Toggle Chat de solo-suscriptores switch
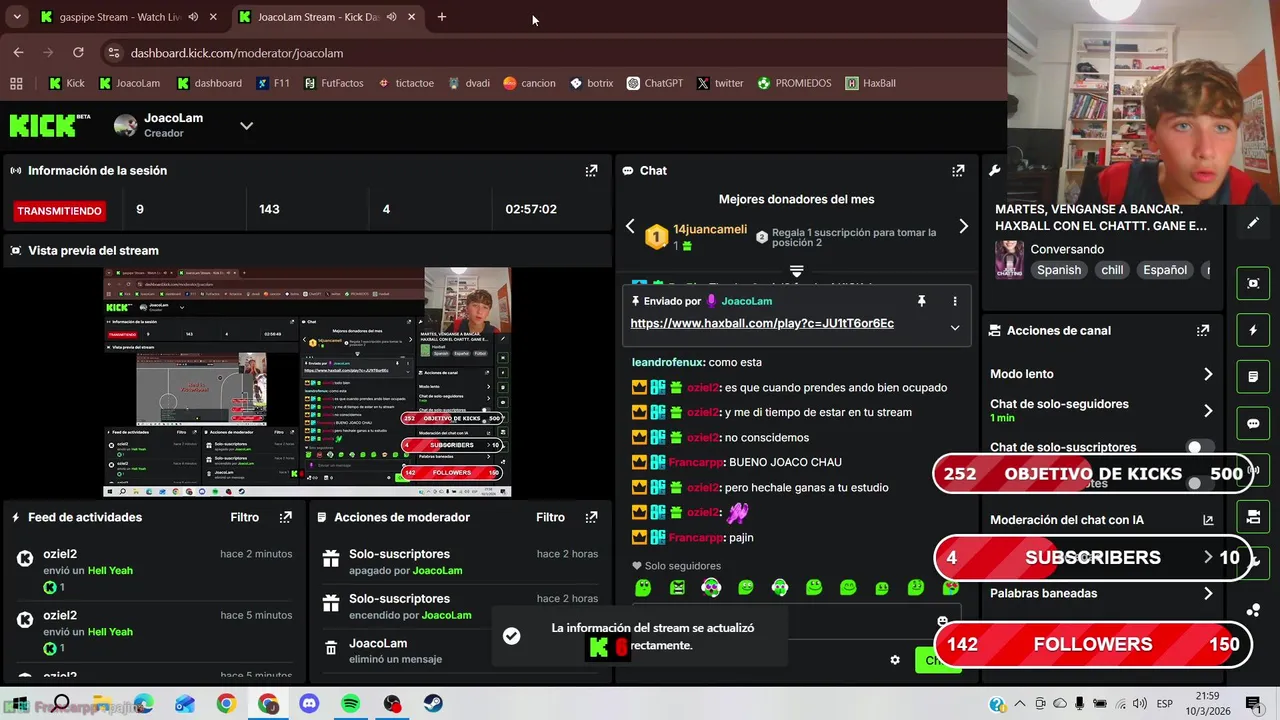This screenshot has width=1280, height=720. pyautogui.click(x=1200, y=447)
